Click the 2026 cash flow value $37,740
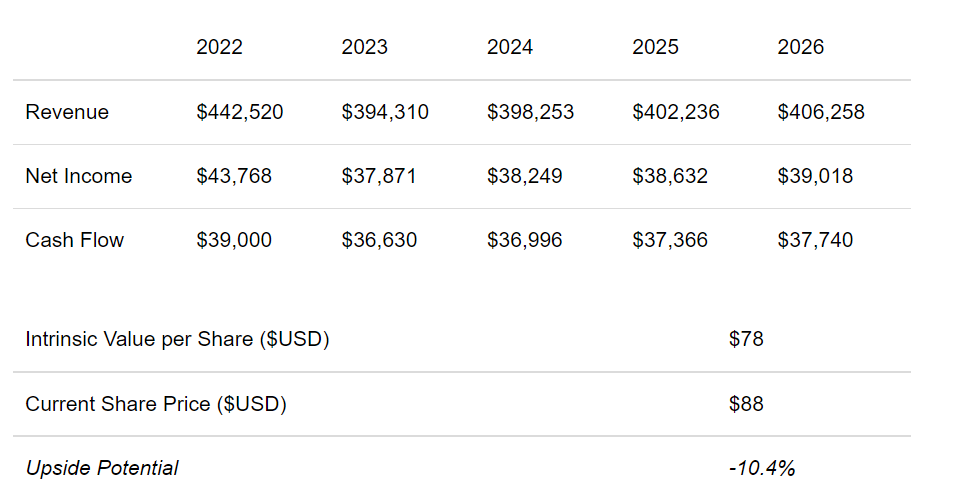This screenshot has height=498, width=953. [815, 240]
